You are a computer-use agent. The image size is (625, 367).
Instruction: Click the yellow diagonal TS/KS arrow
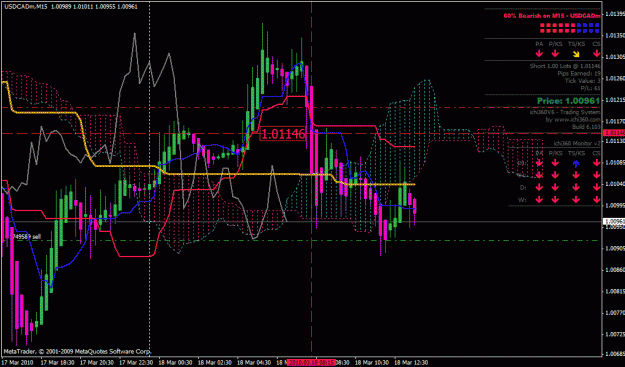(x=576, y=54)
